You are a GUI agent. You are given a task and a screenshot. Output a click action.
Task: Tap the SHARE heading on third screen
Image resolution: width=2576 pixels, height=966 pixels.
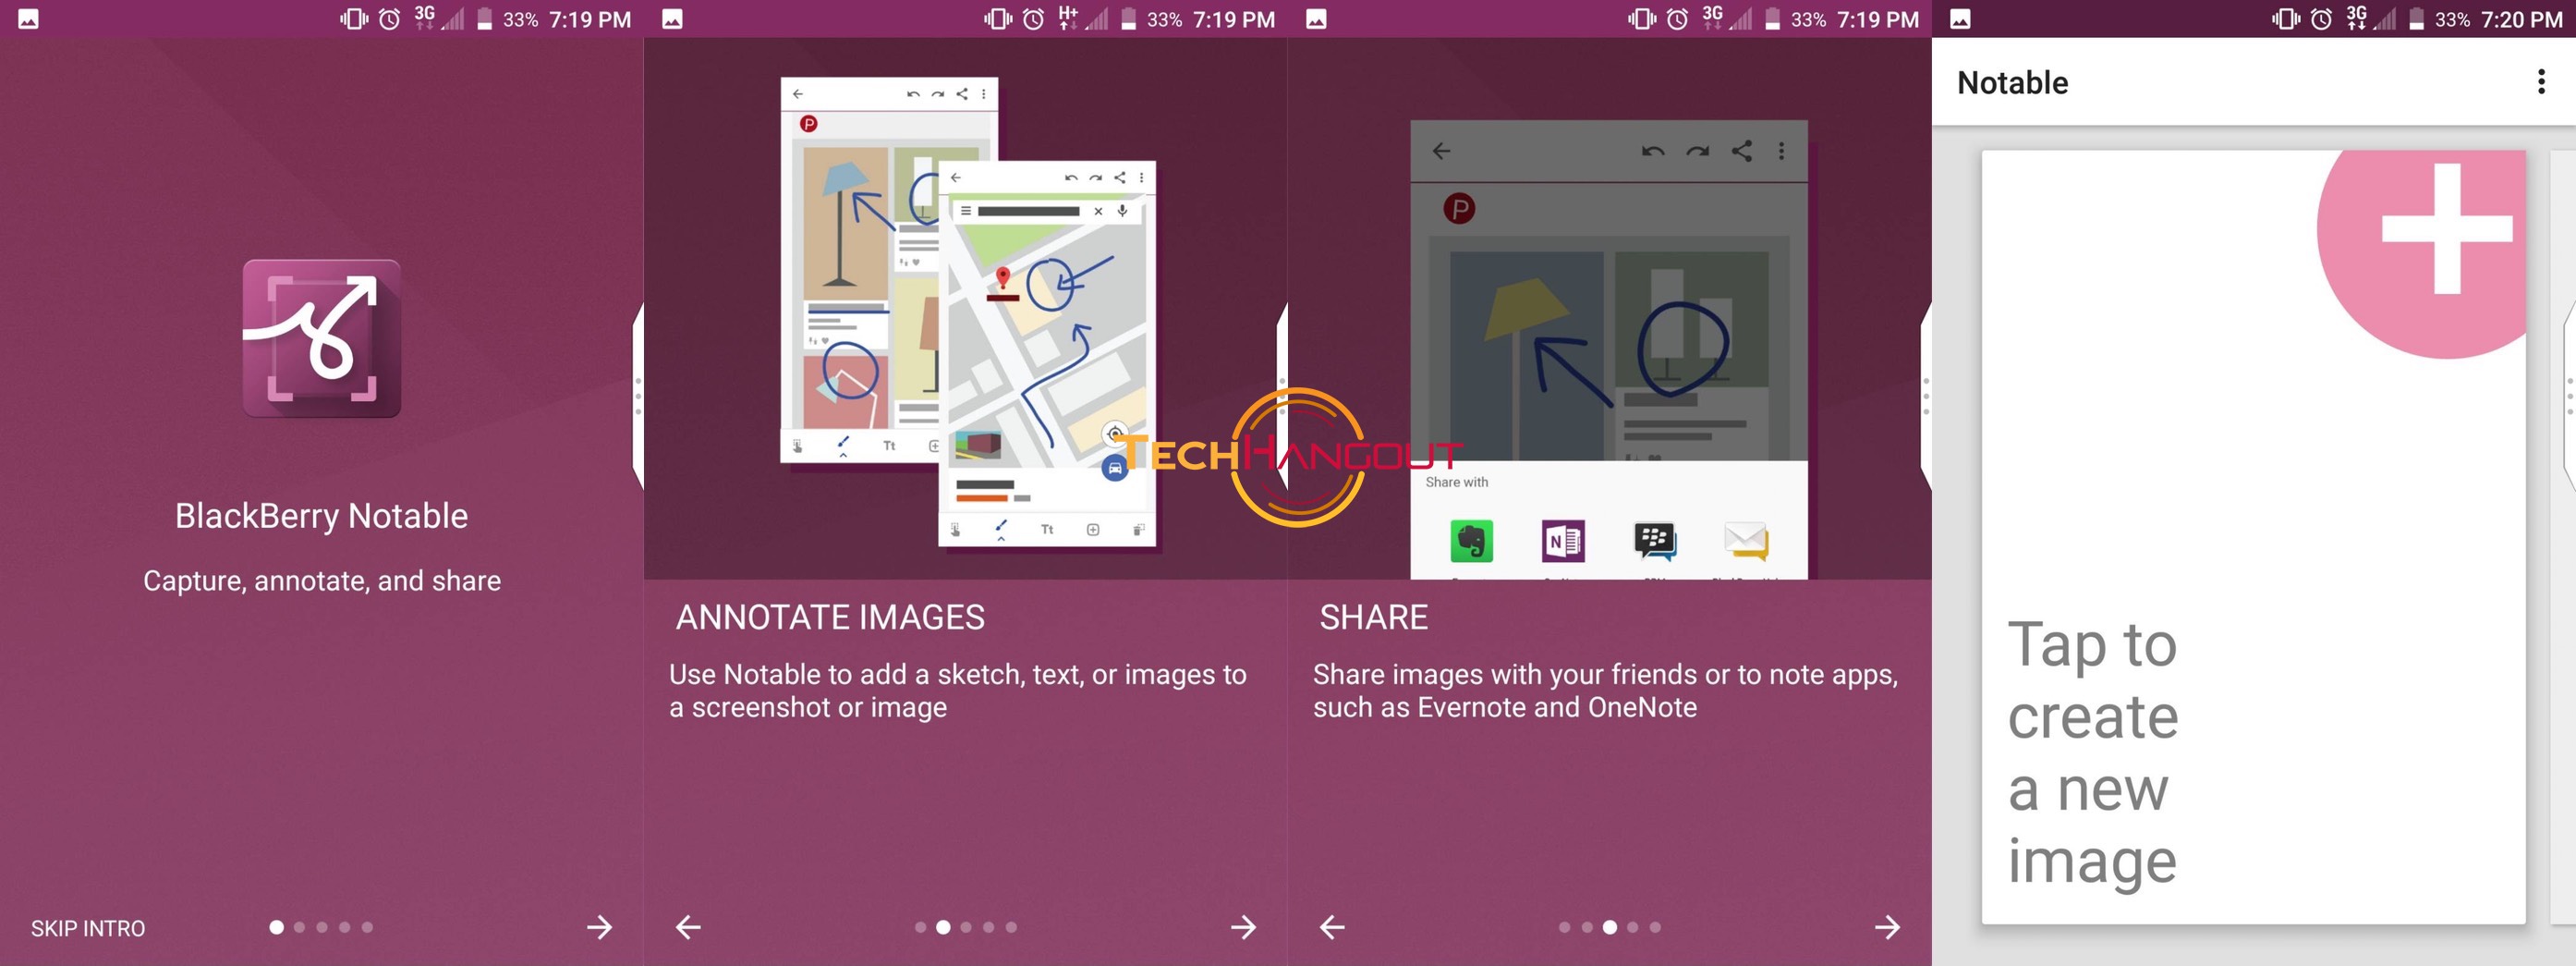(1373, 617)
